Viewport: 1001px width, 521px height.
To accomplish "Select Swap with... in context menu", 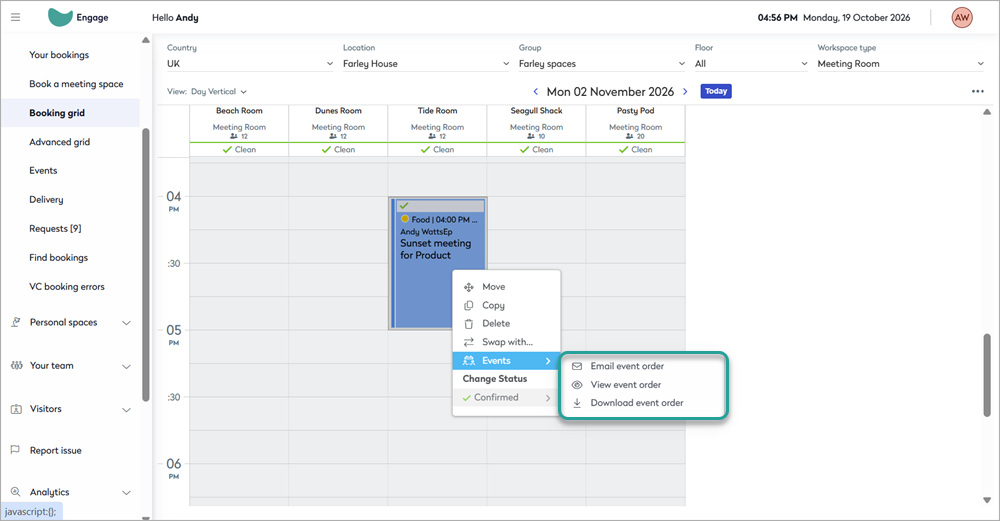I will pyautogui.click(x=506, y=342).
